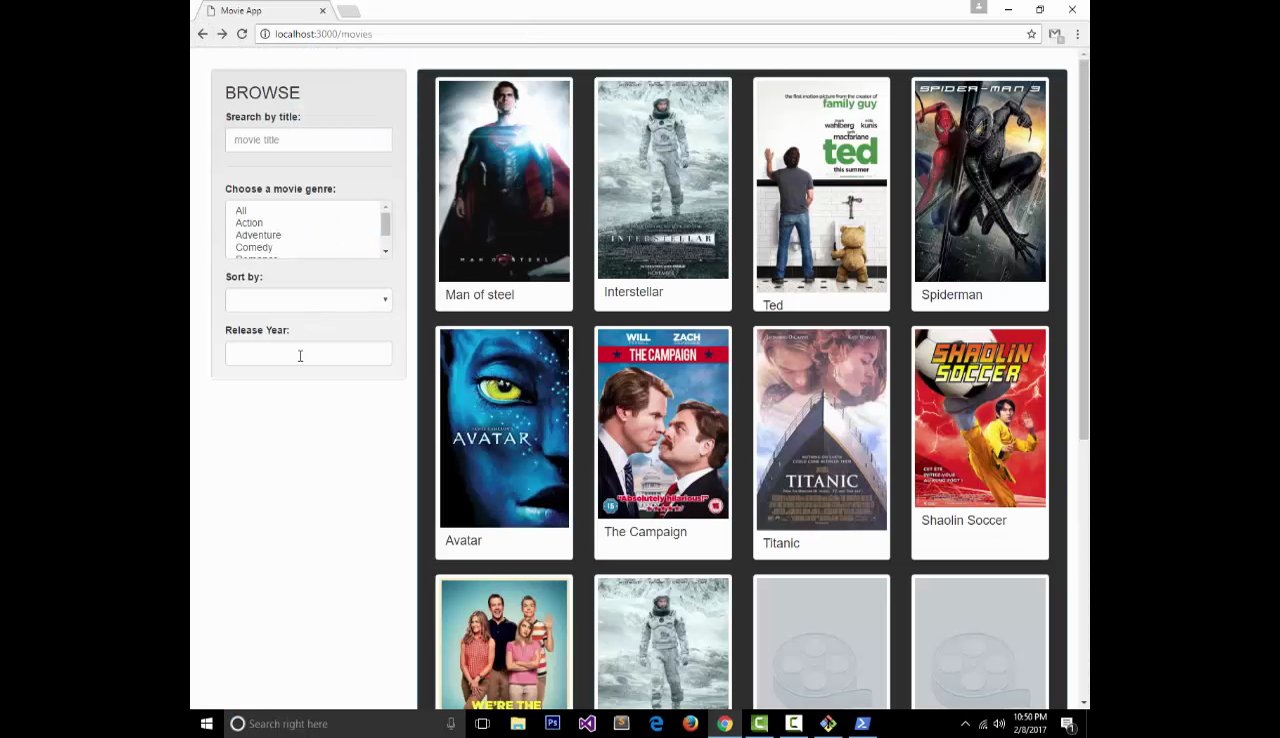Focus the Search by title input
The image size is (1280, 738).
coord(308,140)
